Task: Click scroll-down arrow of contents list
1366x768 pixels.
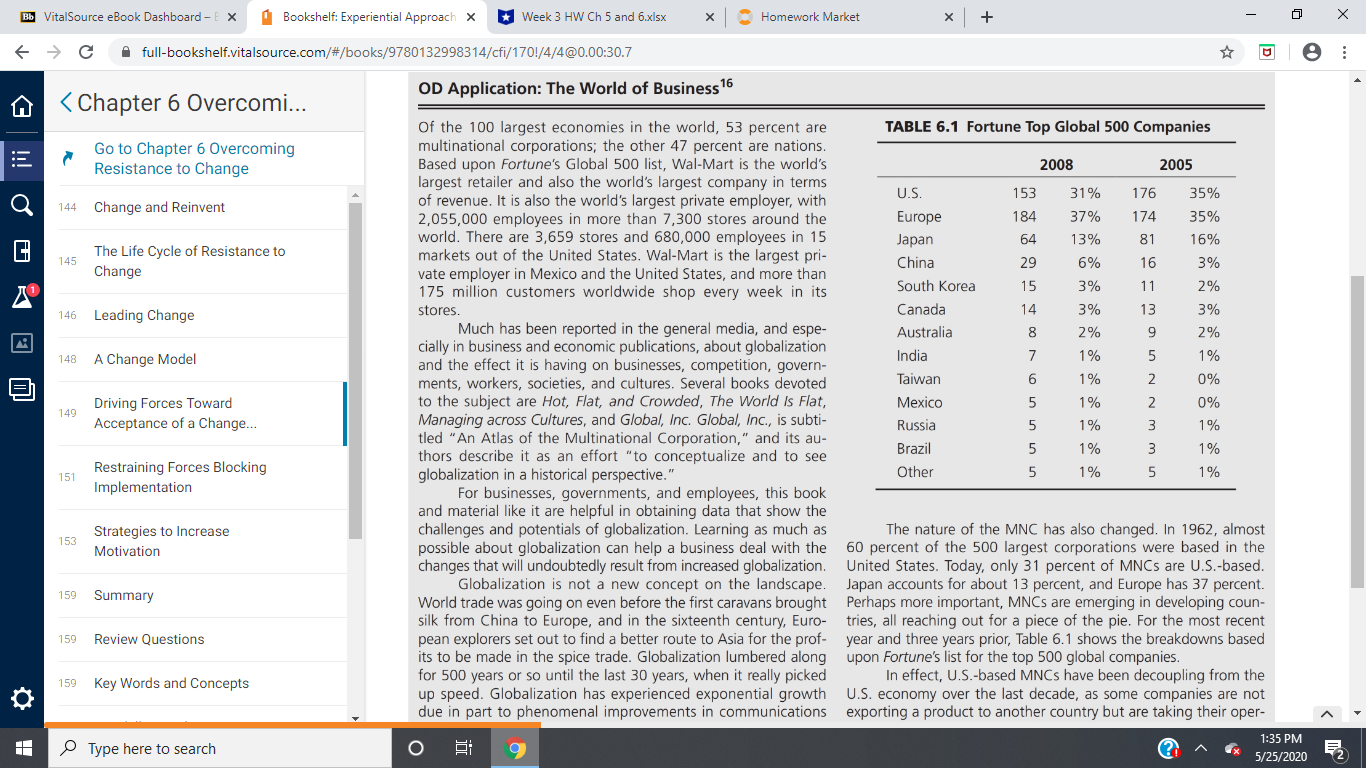Action: click(355, 718)
